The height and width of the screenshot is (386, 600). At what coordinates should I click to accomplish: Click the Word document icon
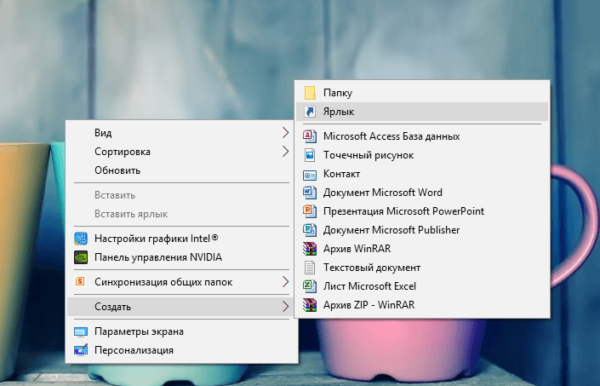pos(310,192)
